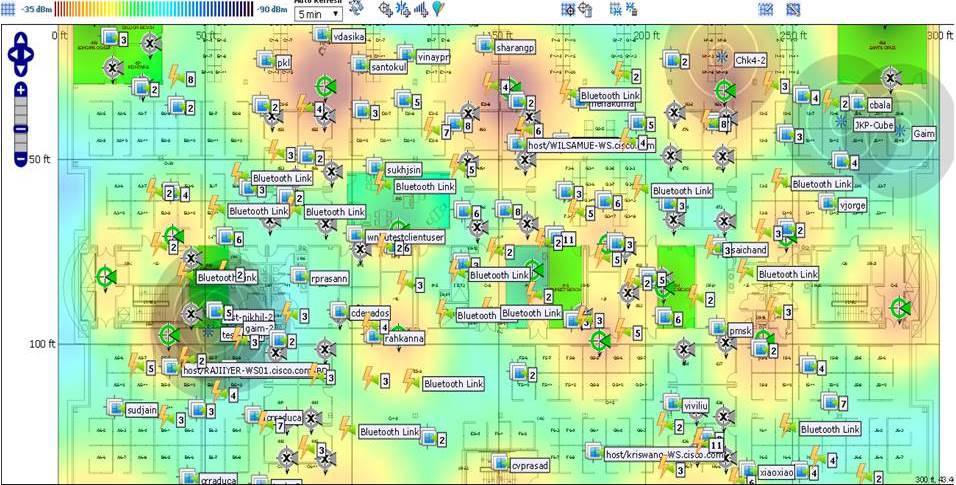
Task: Select the vdasika client label
Action: pyautogui.click(x=348, y=37)
